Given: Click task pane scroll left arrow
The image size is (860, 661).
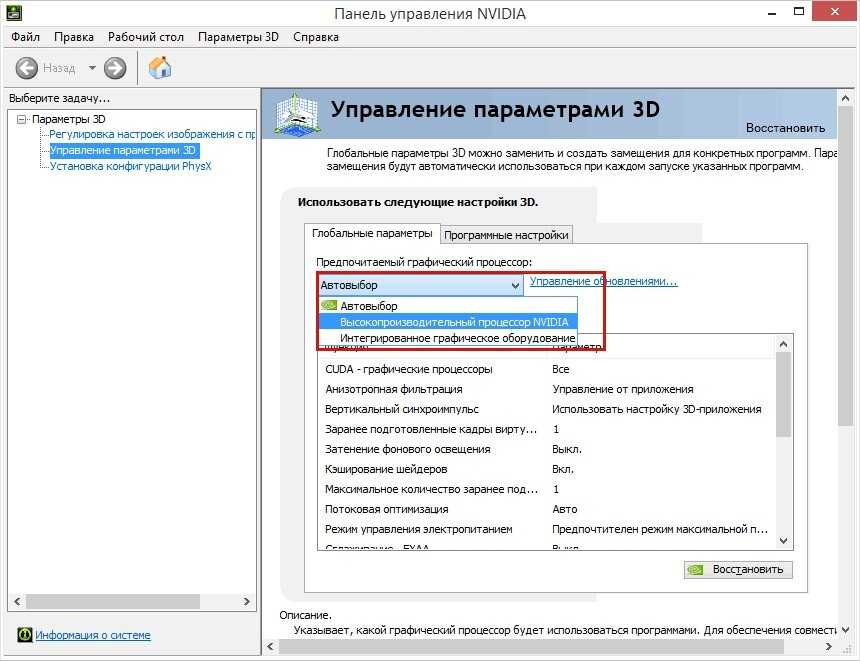Looking at the screenshot, I should [x=18, y=601].
